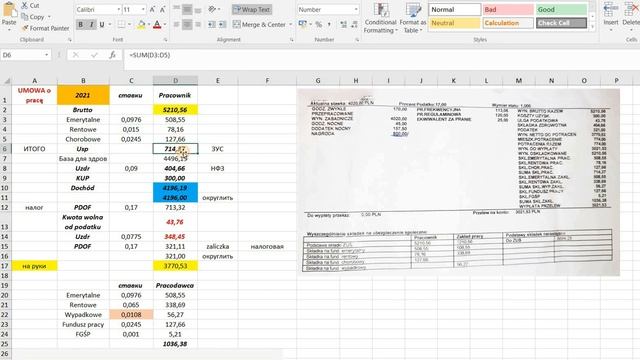Image resolution: width=640 pixels, height=360 pixels.
Task: Open the Clipboard dialog launcher
Action: click(69, 40)
